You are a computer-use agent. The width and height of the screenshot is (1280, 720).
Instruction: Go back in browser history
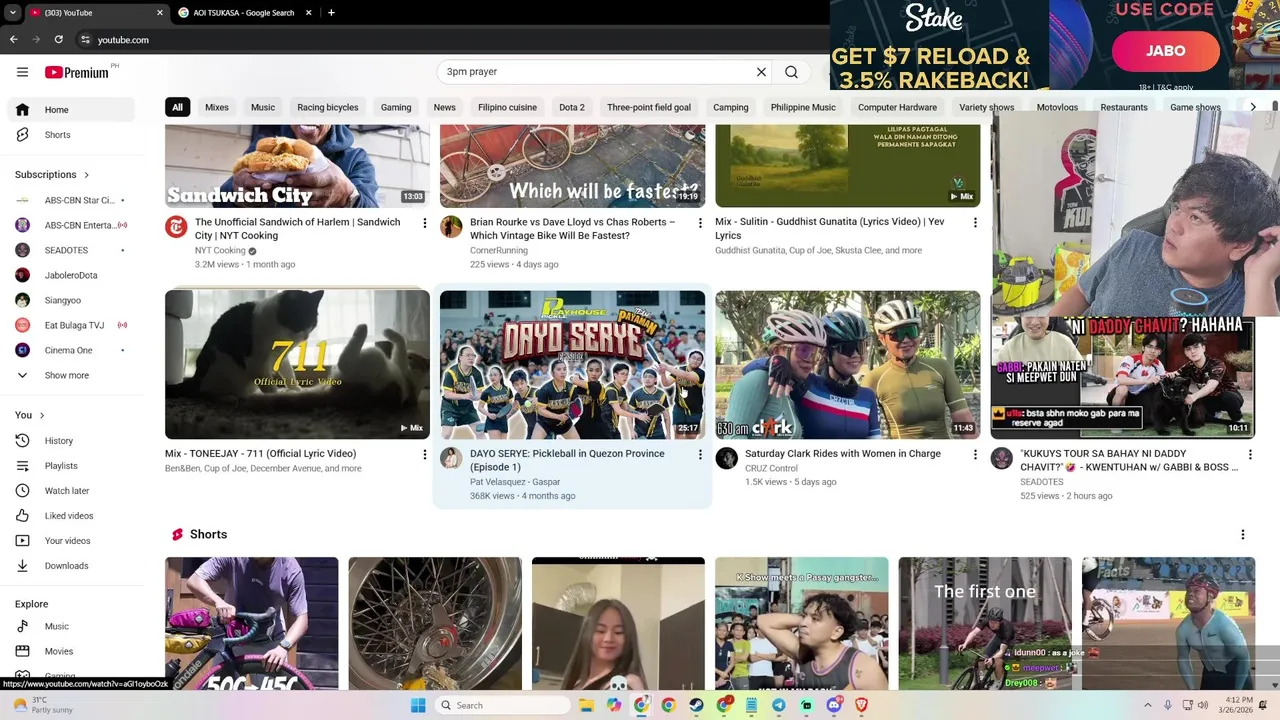(13, 40)
